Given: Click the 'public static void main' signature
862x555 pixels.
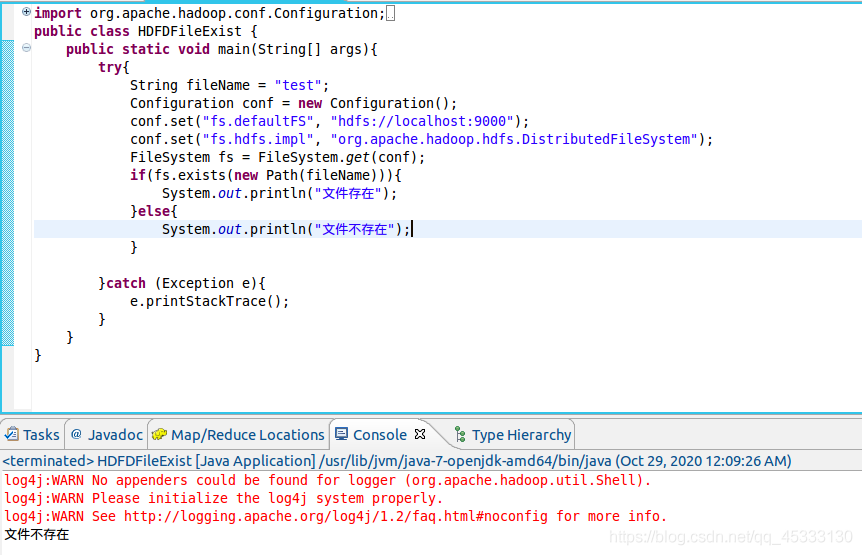Looking at the screenshot, I should tap(222, 49).
